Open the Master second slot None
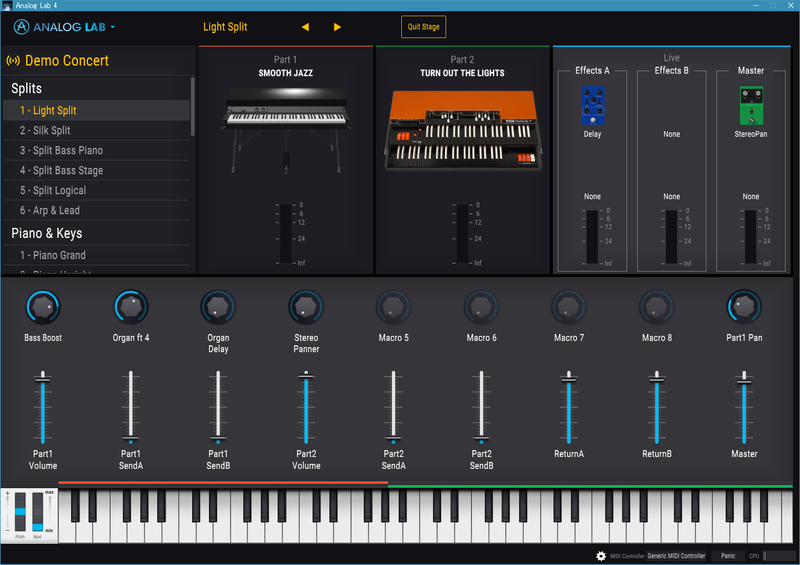Image resolution: width=800 pixels, height=565 pixels. pyautogui.click(x=751, y=196)
